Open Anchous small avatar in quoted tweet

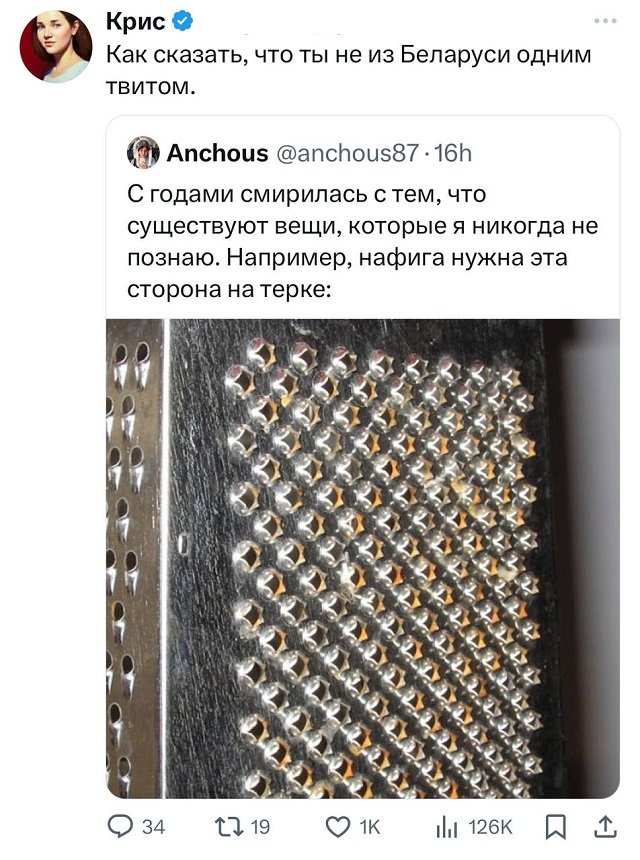click(143, 152)
